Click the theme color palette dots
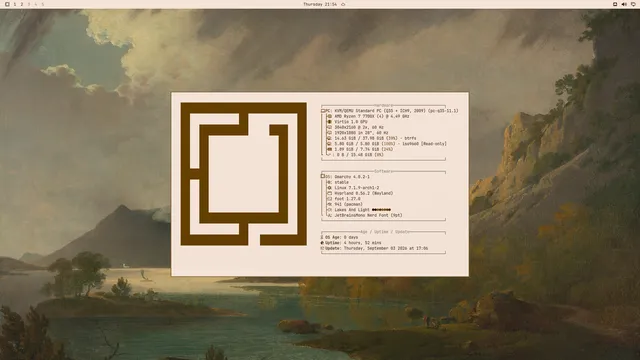Screen dimensions: 640x360 click(x=381, y=210)
